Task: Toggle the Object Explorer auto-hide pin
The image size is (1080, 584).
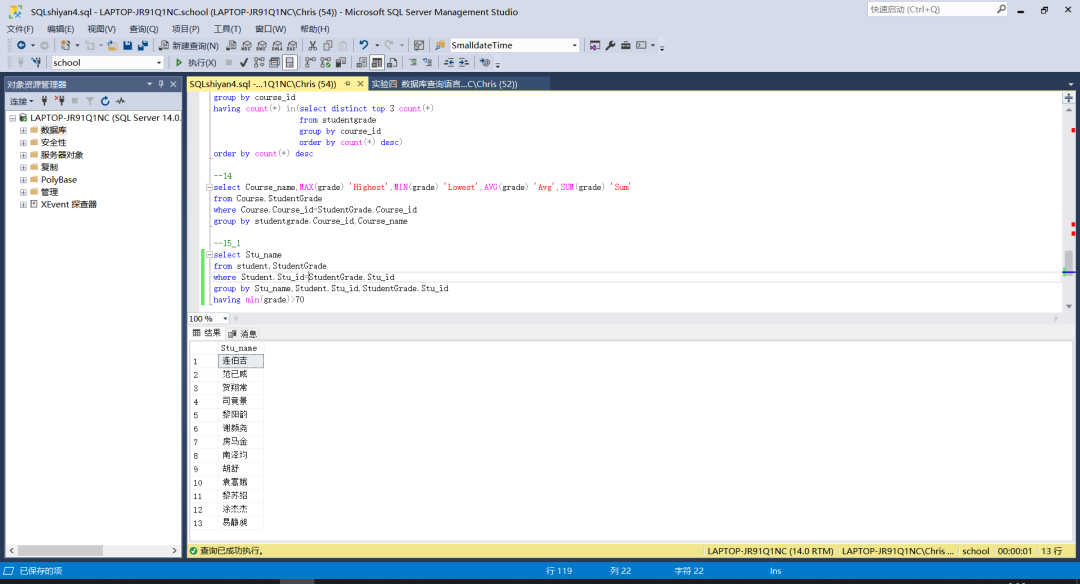Action: coord(160,84)
